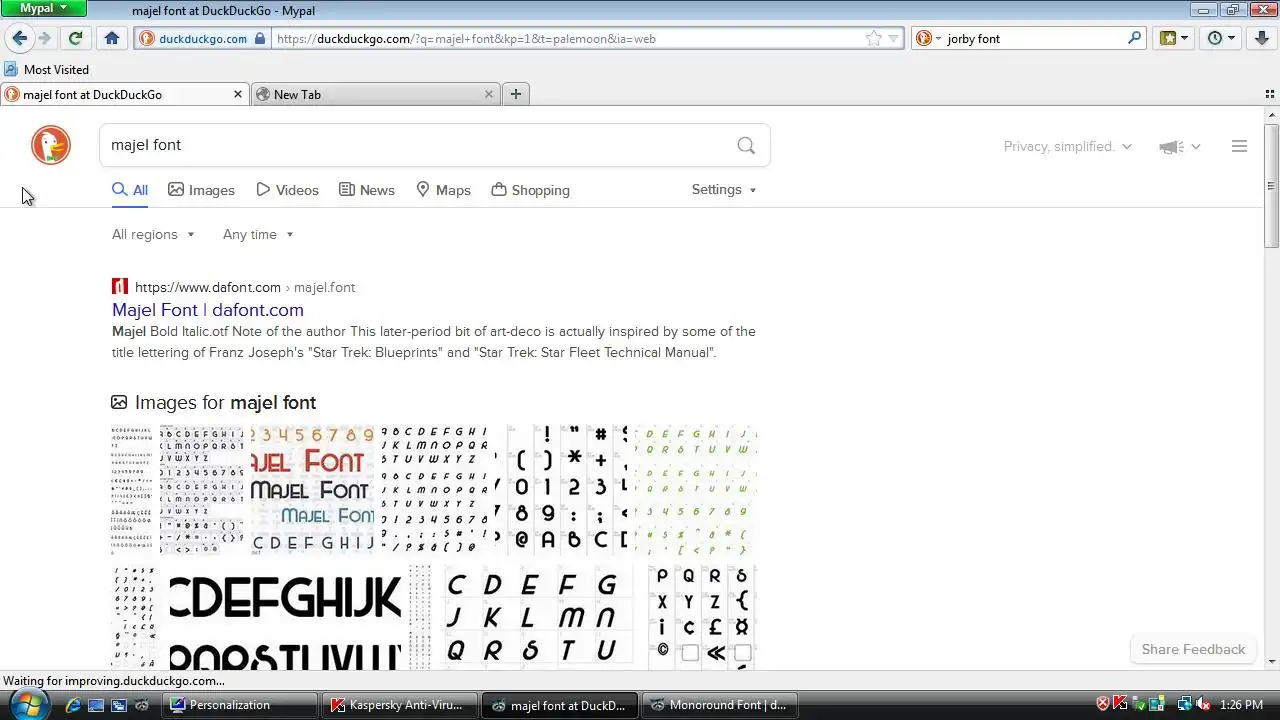The height and width of the screenshot is (720, 1280).
Task: Close the New Tab tab
Action: pyautogui.click(x=489, y=94)
